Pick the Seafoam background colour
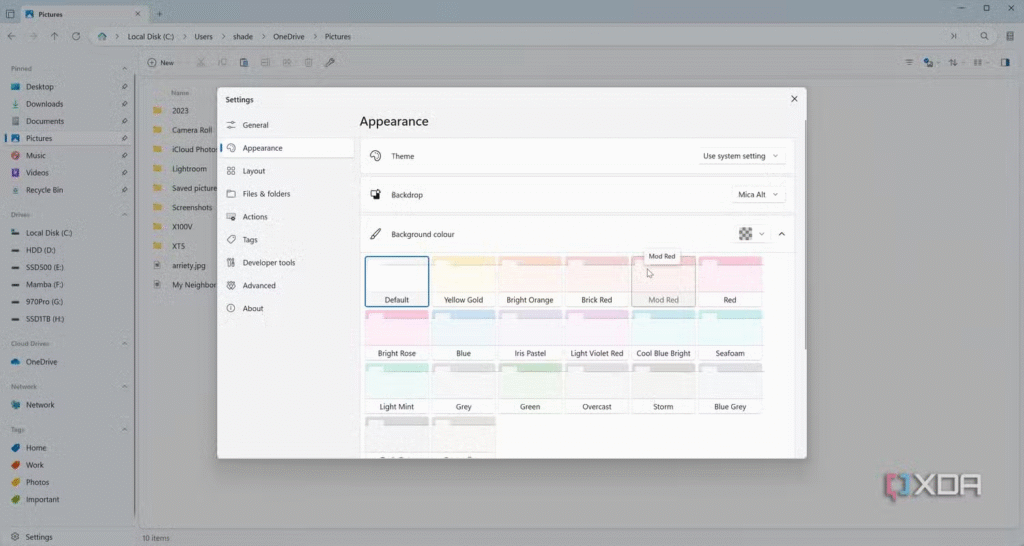Viewport: 1024px width, 546px height. [730, 334]
